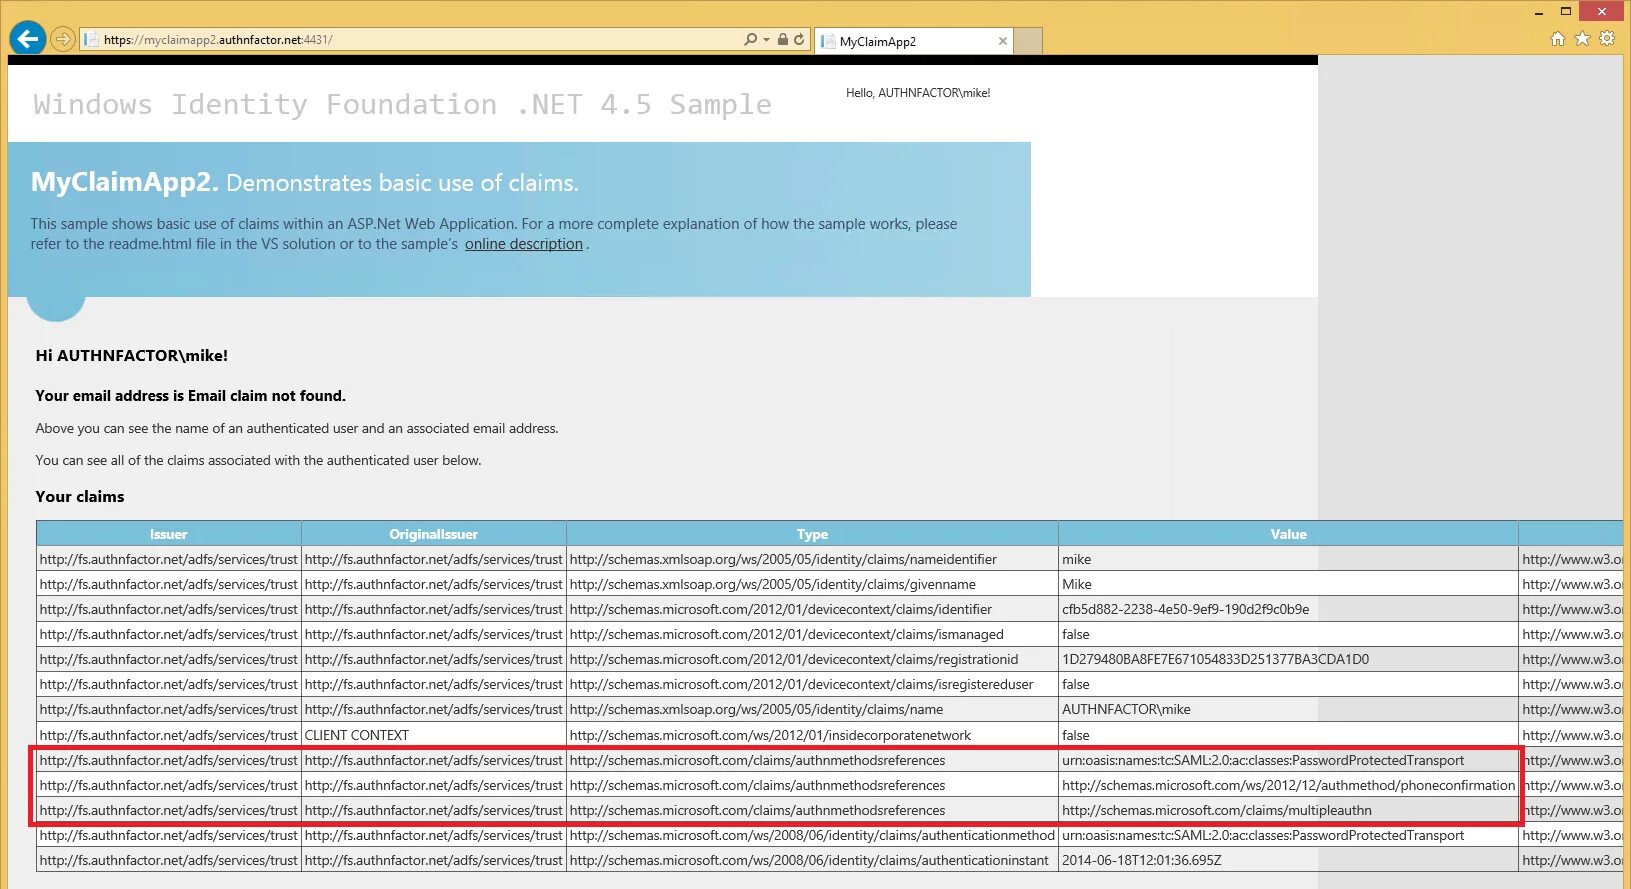Select the authenticationmethod claim type cell
Viewport: 1631px width, 889px height.
click(812, 835)
